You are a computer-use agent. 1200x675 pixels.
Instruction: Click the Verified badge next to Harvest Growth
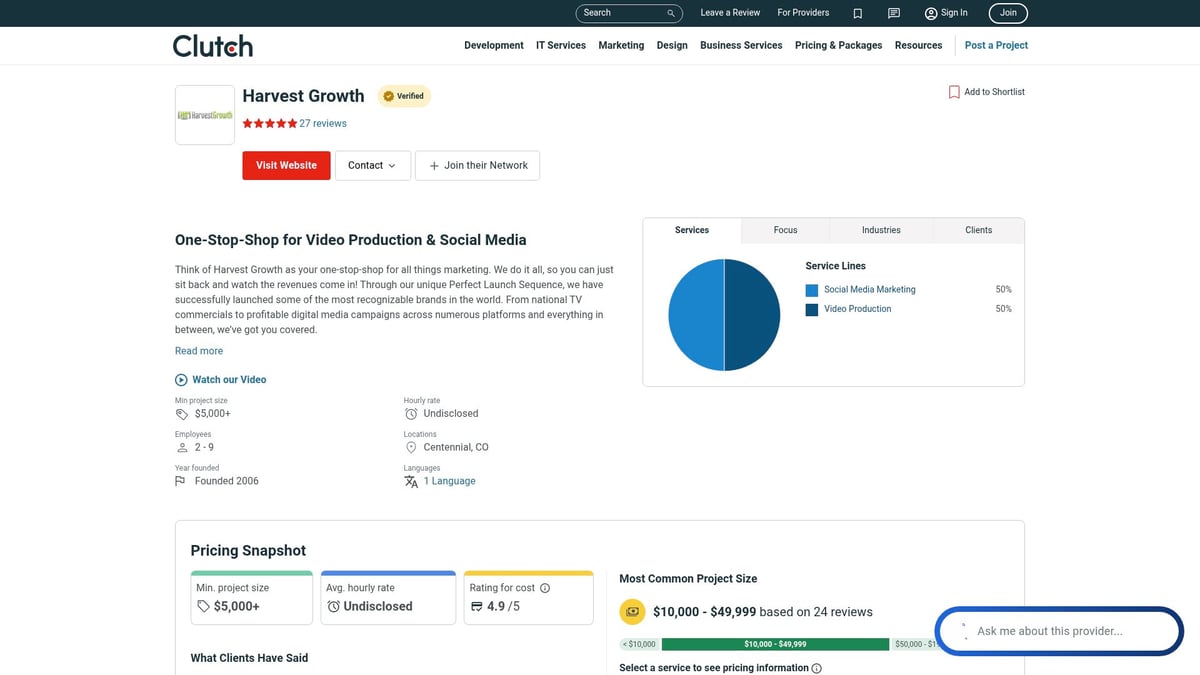pyautogui.click(x=404, y=96)
